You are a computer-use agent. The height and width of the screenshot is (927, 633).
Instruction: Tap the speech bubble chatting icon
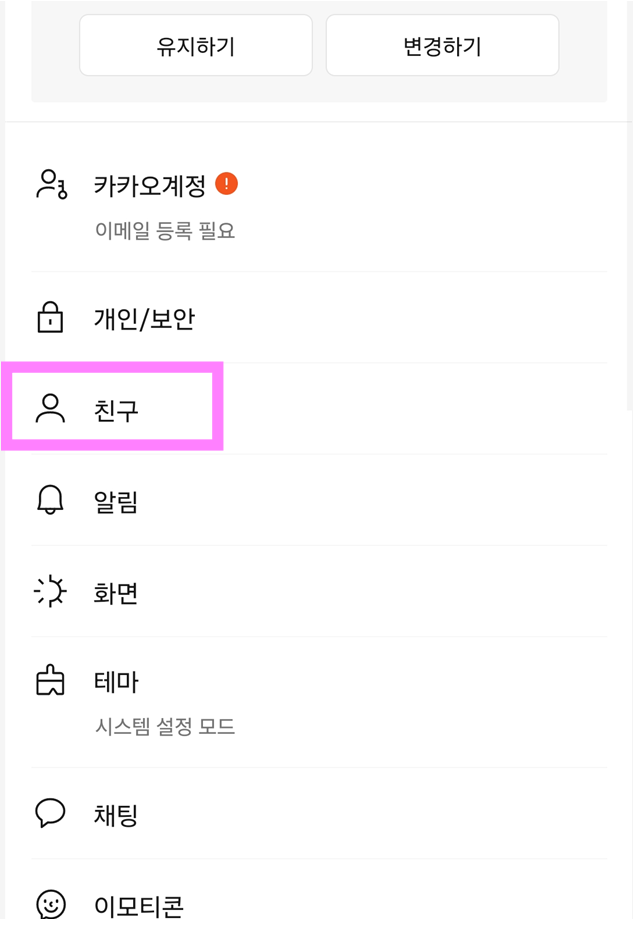click(50, 814)
